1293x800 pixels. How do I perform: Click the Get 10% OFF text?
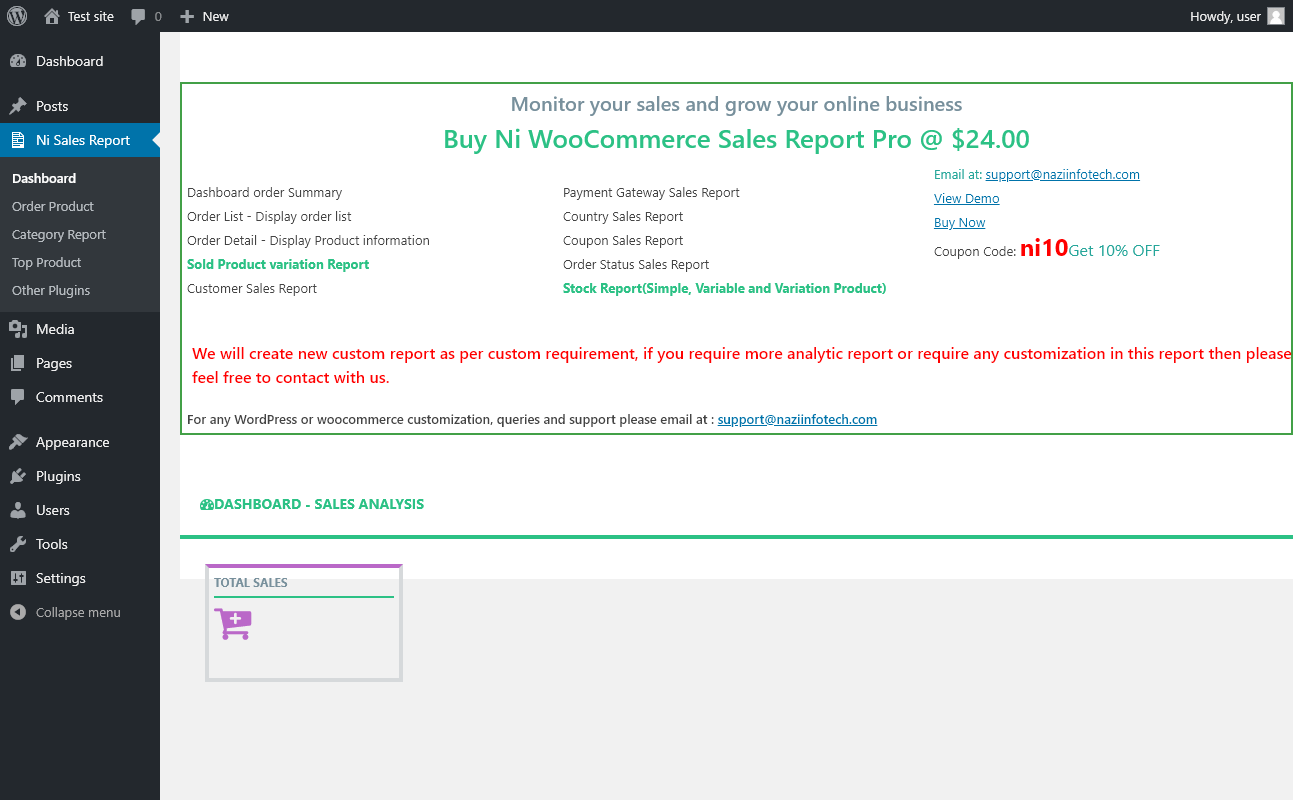(x=1114, y=251)
